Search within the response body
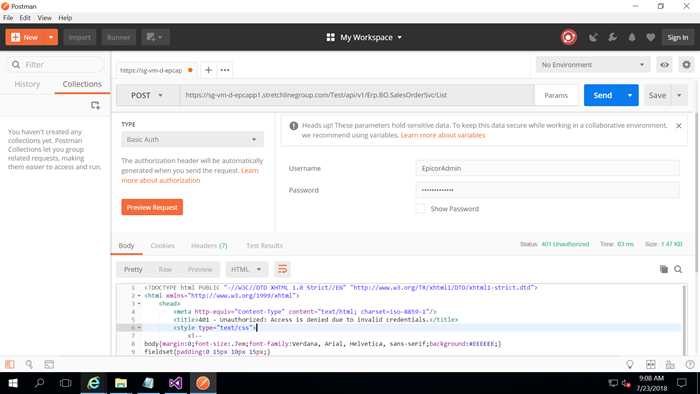Viewport: 700px width, 394px height. (x=678, y=269)
